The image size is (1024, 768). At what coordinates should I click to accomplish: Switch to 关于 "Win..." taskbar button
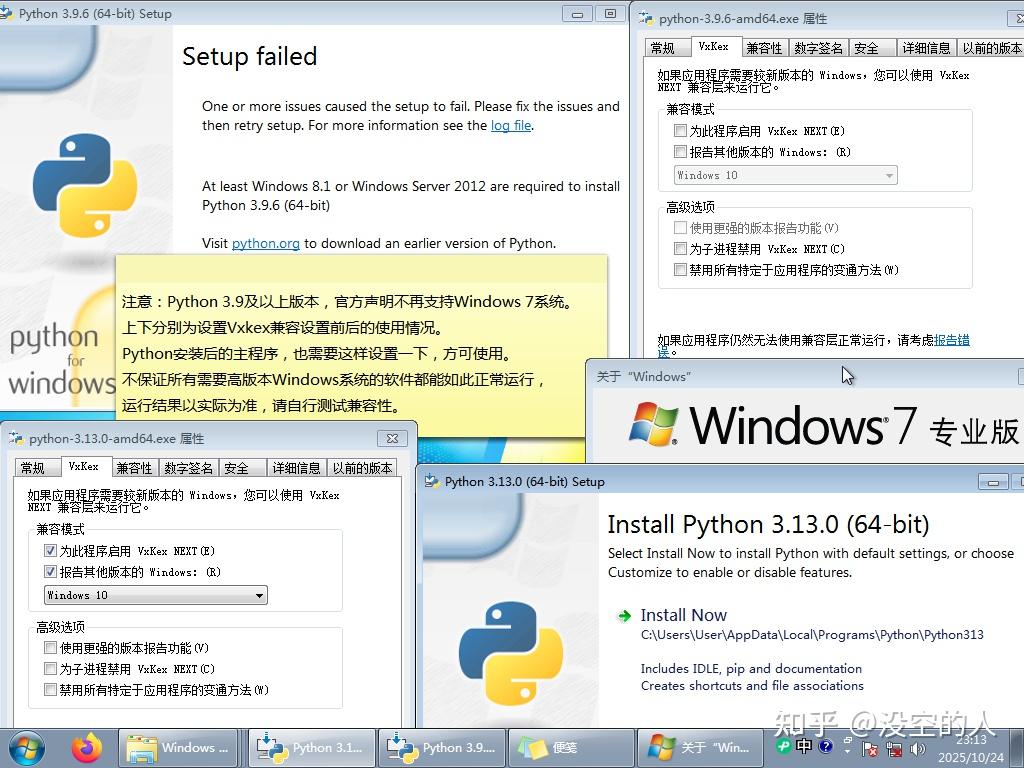tap(699, 748)
